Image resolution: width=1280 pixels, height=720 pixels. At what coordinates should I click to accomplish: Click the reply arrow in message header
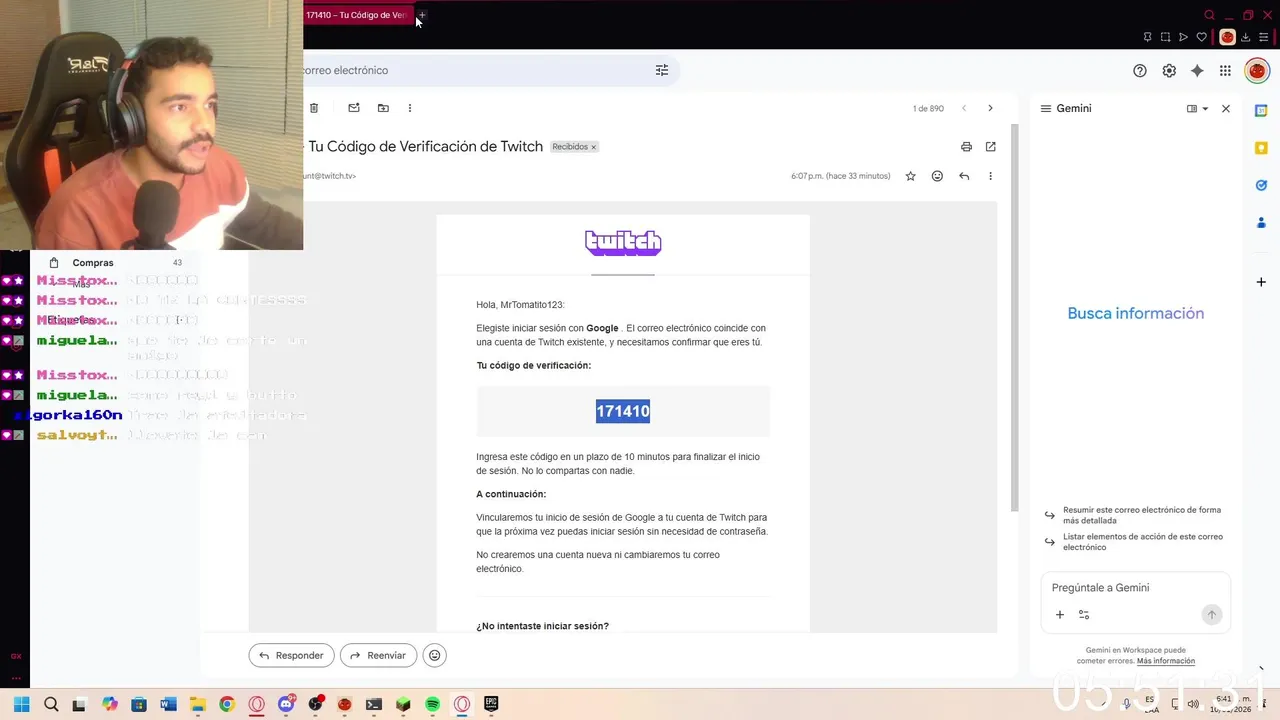964,176
